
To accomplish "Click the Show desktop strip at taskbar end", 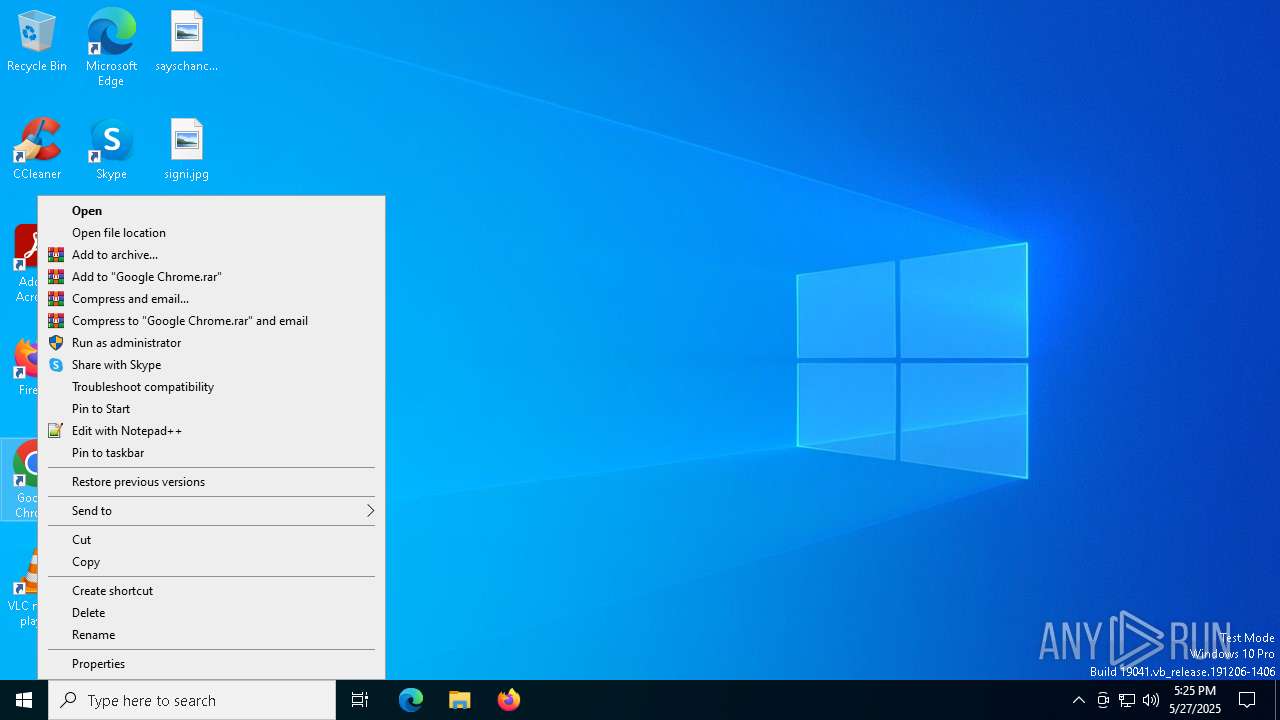I will pos(1277,700).
